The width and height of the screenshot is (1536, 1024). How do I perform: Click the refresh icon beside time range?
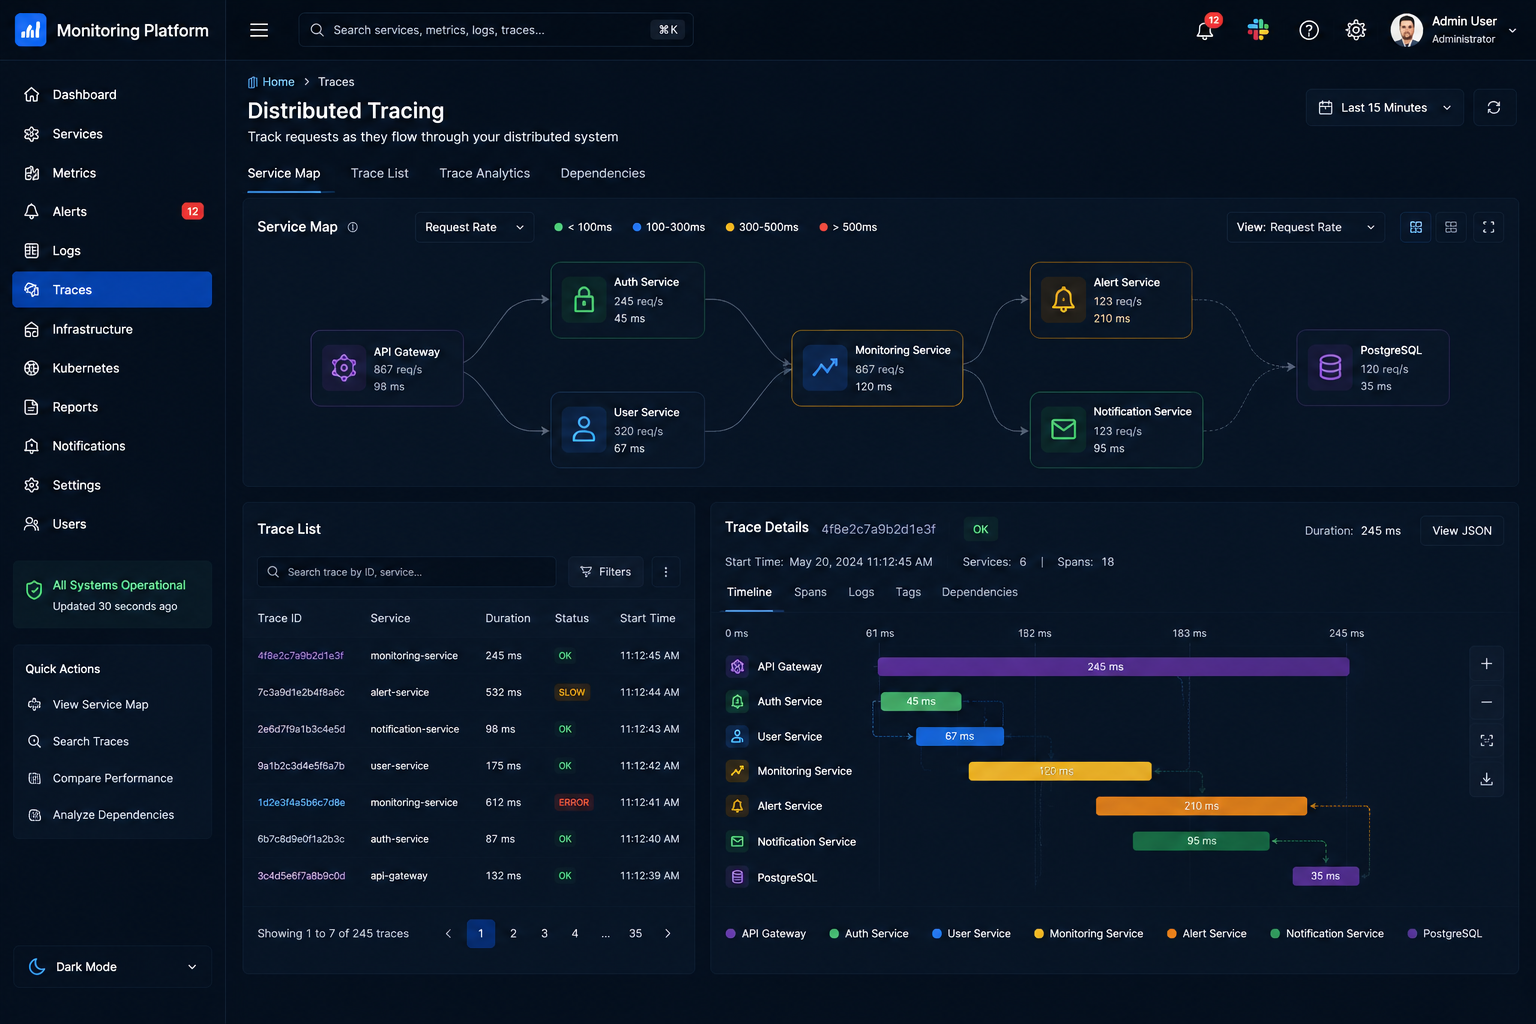click(1493, 107)
